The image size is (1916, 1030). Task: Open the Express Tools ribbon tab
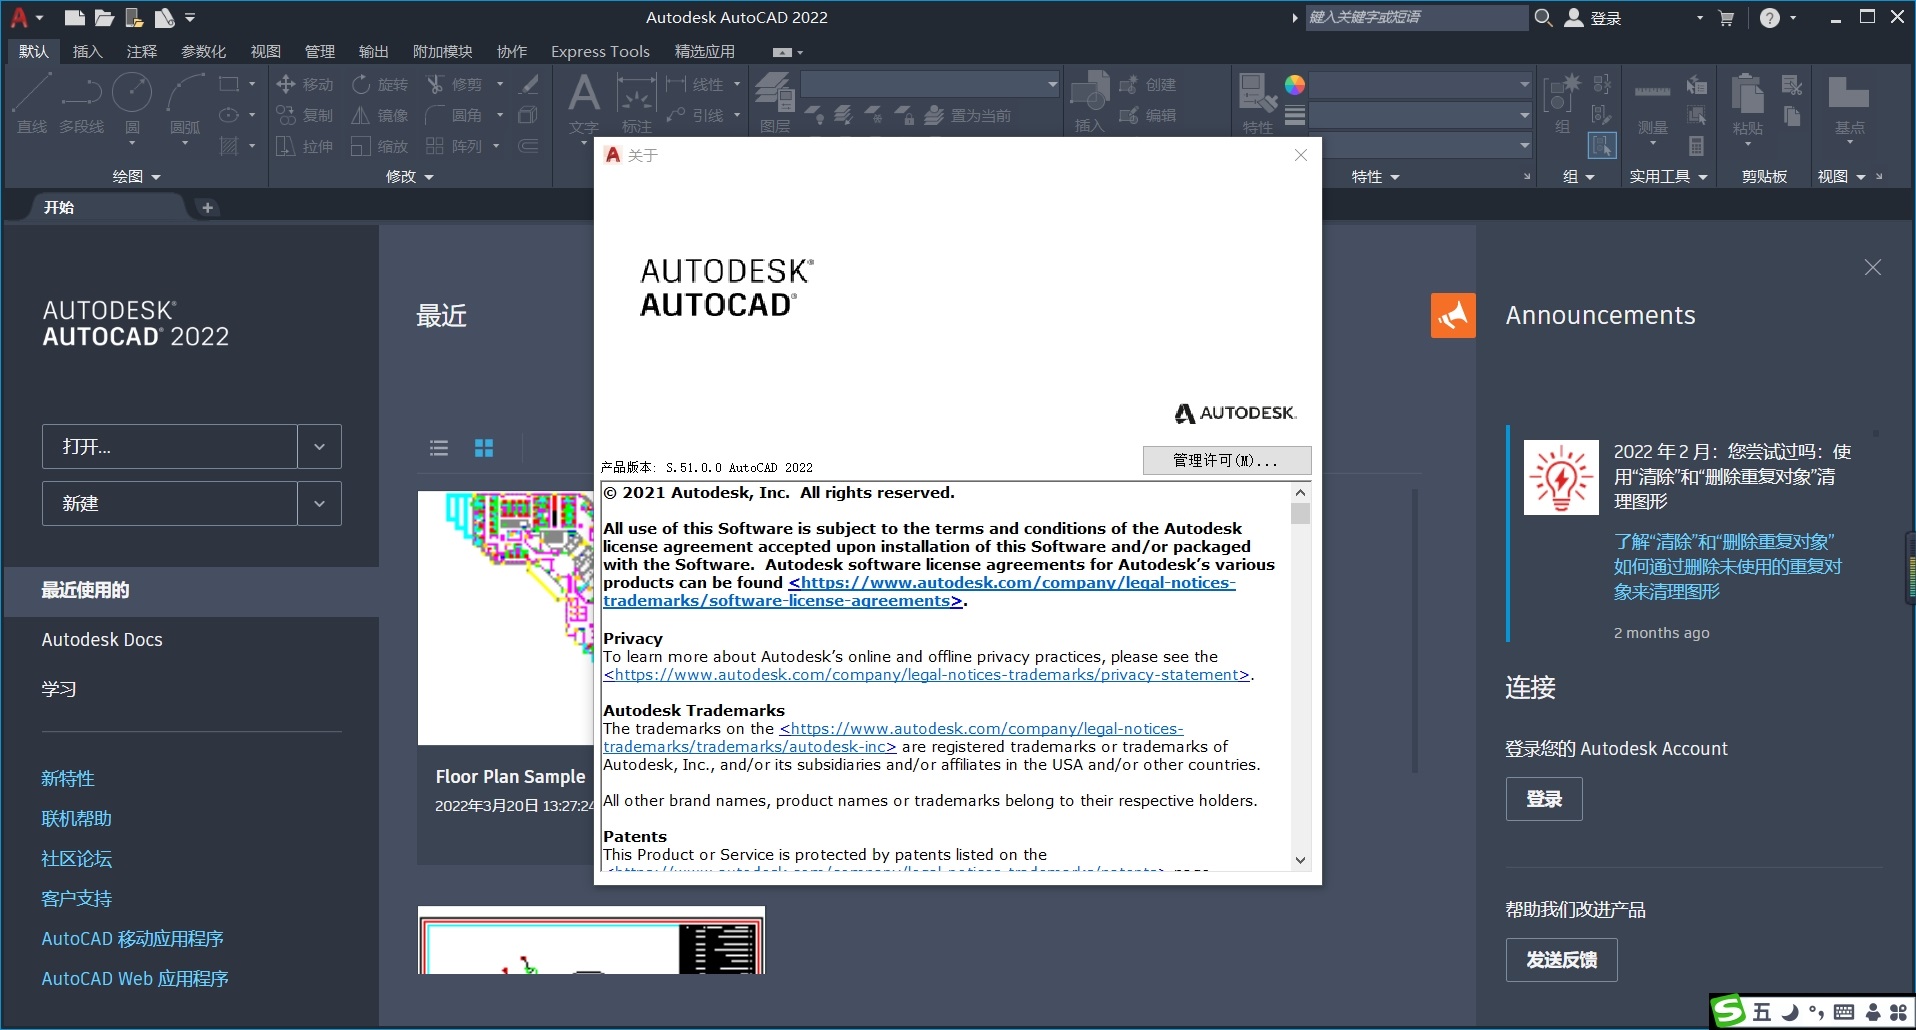coord(600,51)
